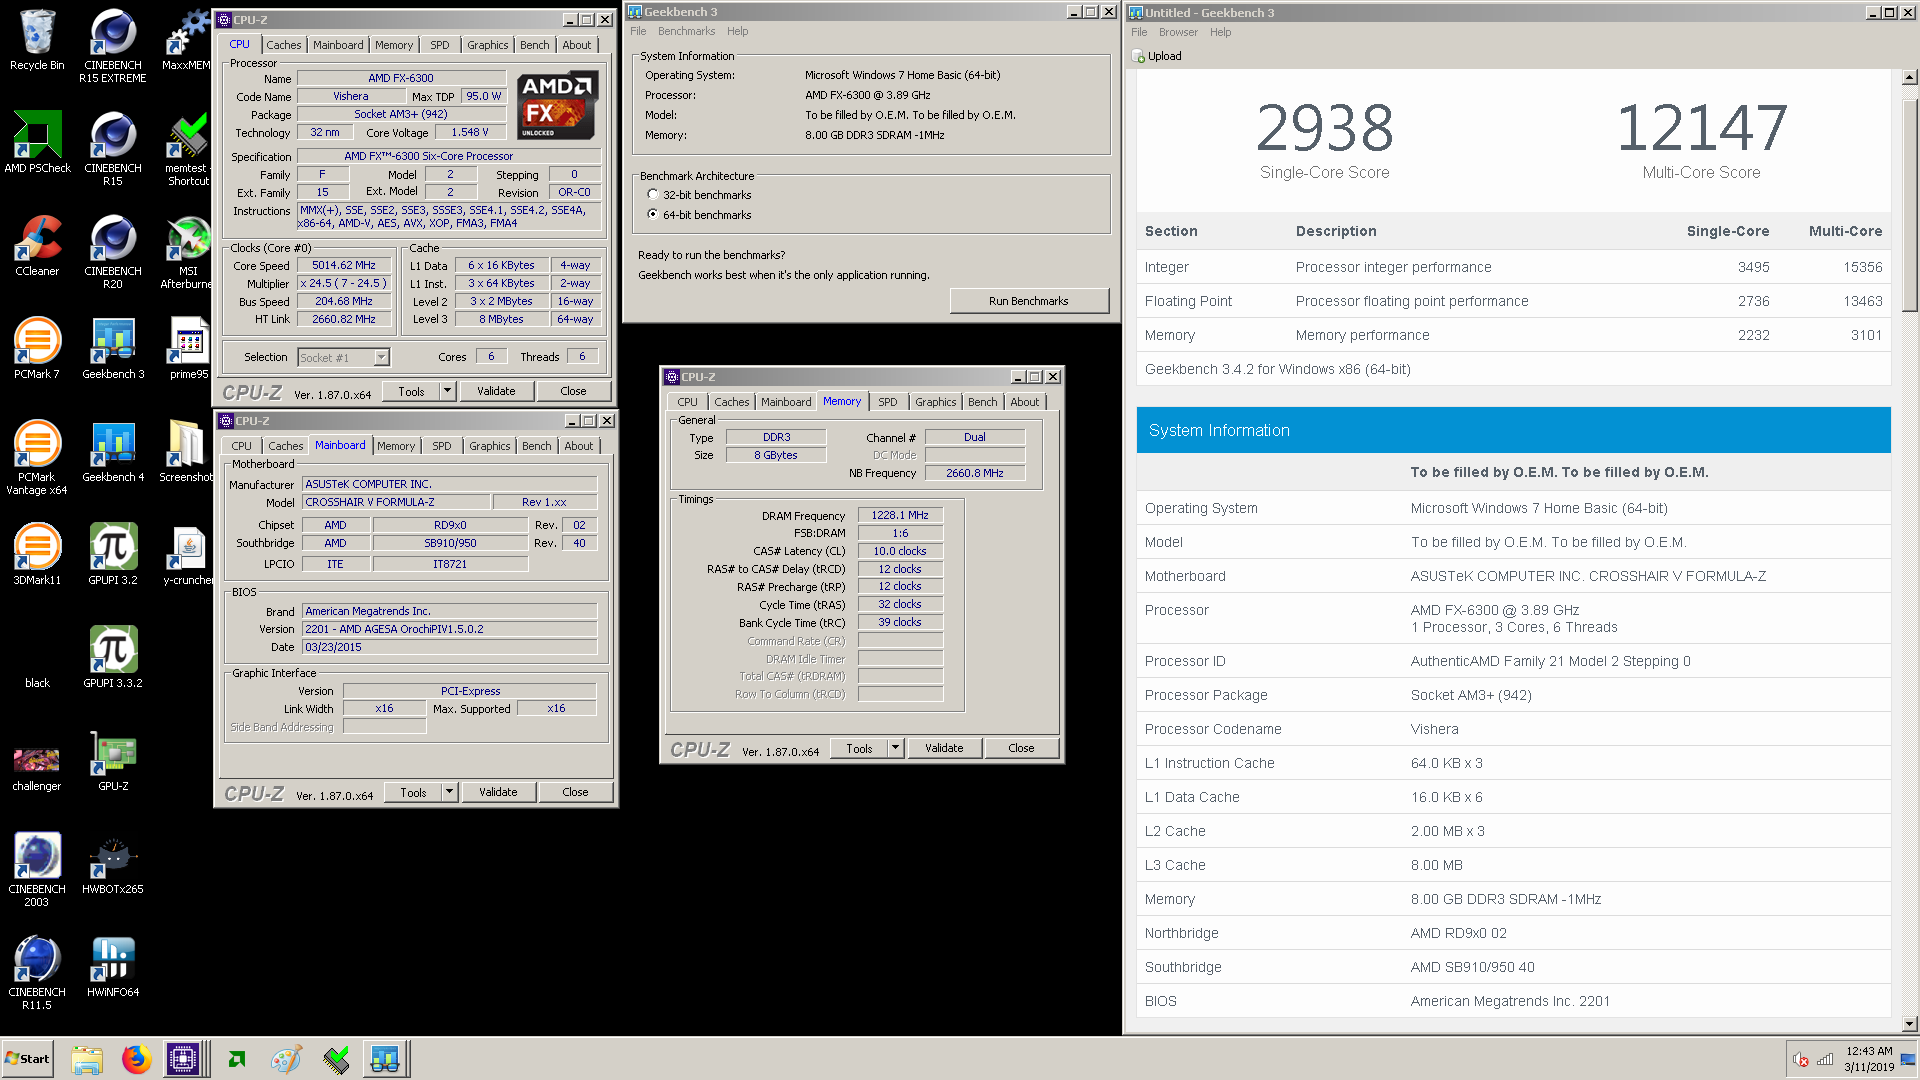Viewport: 1920px width, 1080px height.
Task: Open the Graphics tab in the top CPU-Z window
Action: pos(487,45)
